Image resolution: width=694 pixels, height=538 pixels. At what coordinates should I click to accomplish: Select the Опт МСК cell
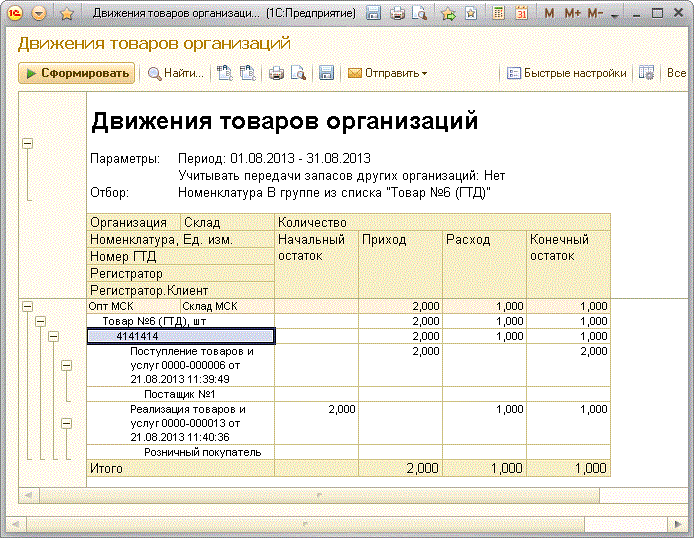[134, 306]
